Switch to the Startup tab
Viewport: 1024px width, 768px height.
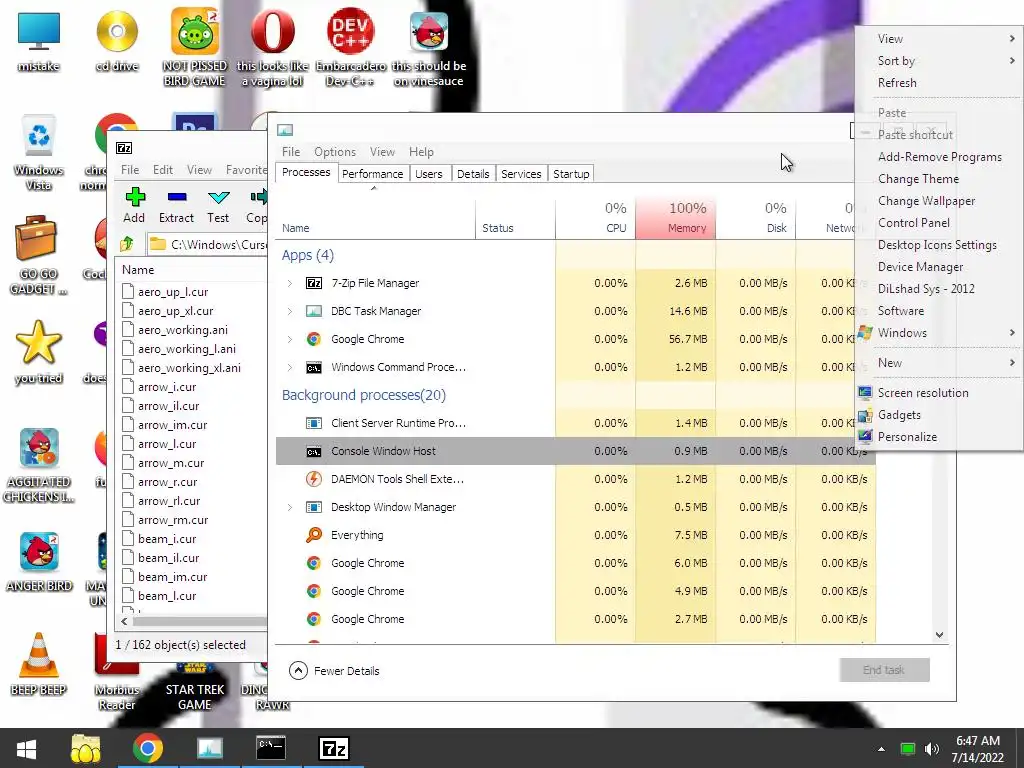pyautogui.click(x=571, y=174)
